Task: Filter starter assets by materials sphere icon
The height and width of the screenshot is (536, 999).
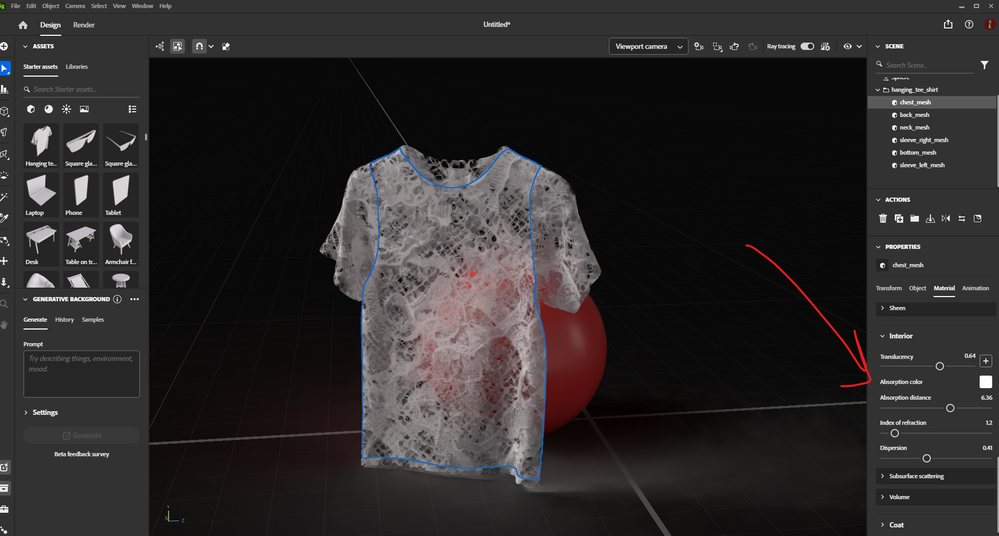Action: tap(48, 109)
